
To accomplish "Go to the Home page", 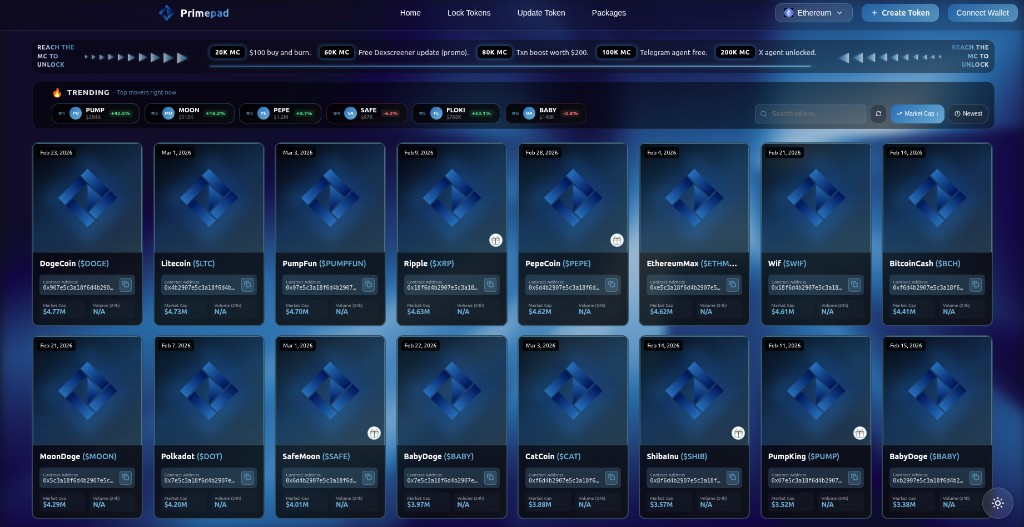I will coord(410,13).
